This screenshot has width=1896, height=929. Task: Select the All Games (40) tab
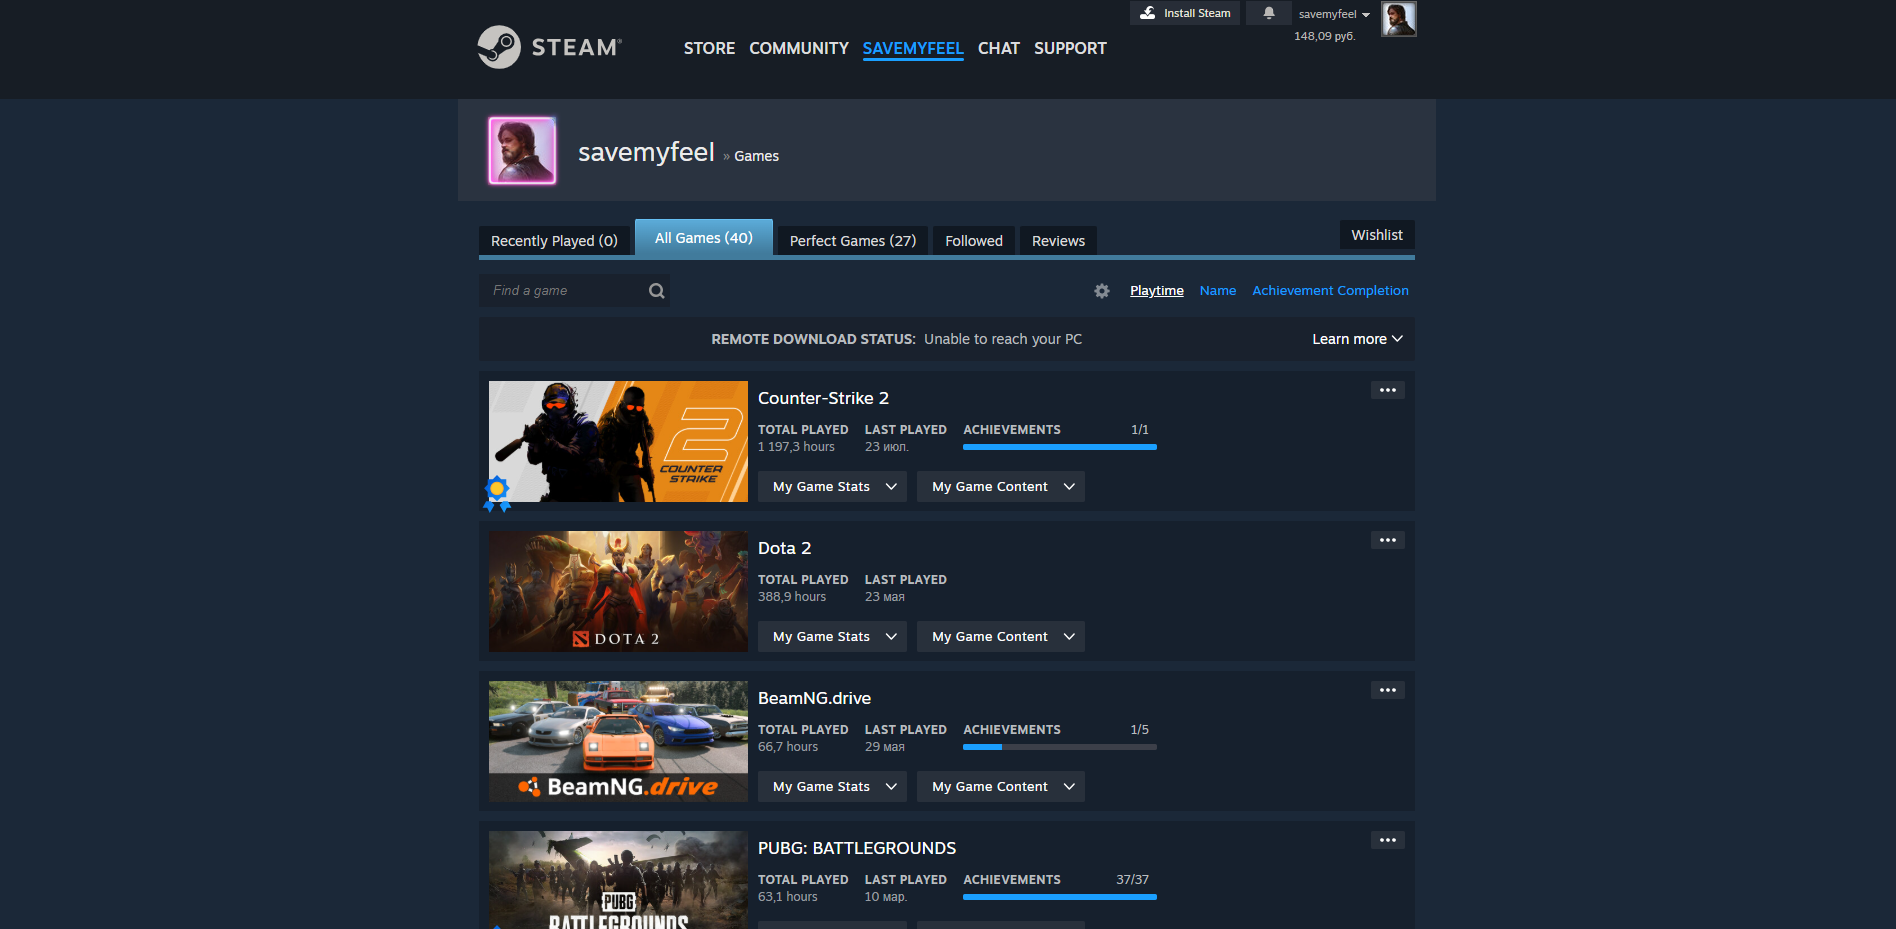704,238
